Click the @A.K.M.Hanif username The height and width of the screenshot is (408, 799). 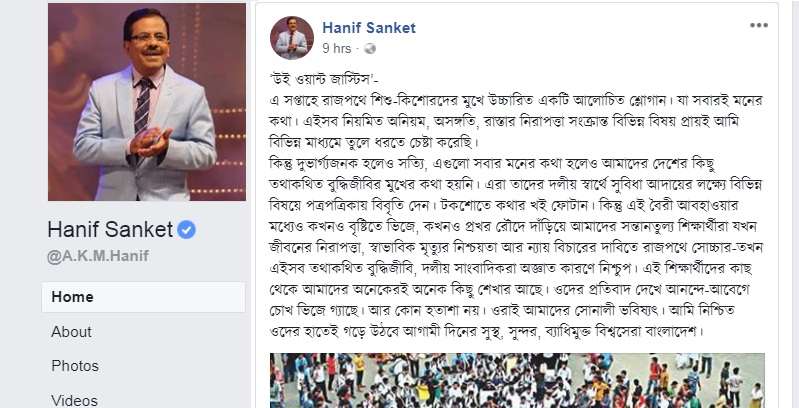(98, 256)
